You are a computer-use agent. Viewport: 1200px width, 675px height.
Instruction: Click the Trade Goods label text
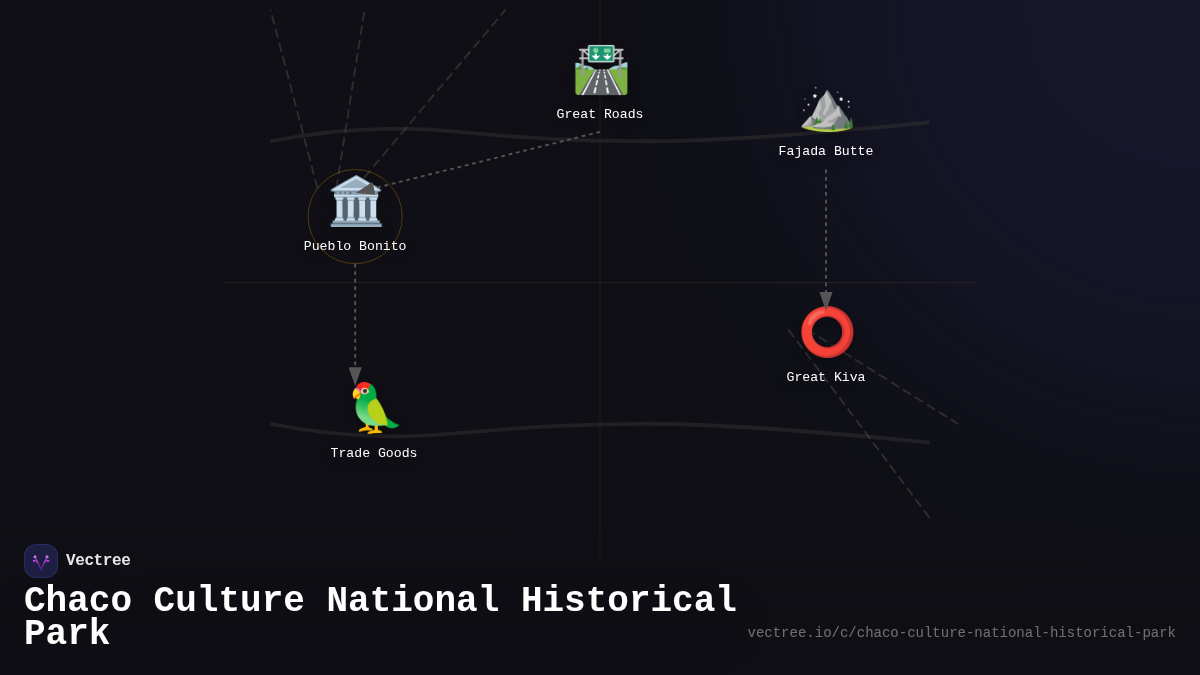pyautogui.click(x=374, y=452)
